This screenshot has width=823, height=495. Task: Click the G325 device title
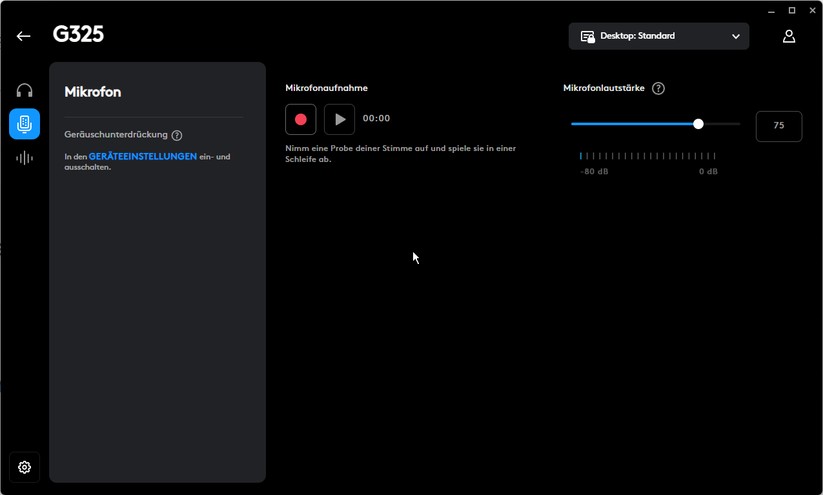click(78, 35)
